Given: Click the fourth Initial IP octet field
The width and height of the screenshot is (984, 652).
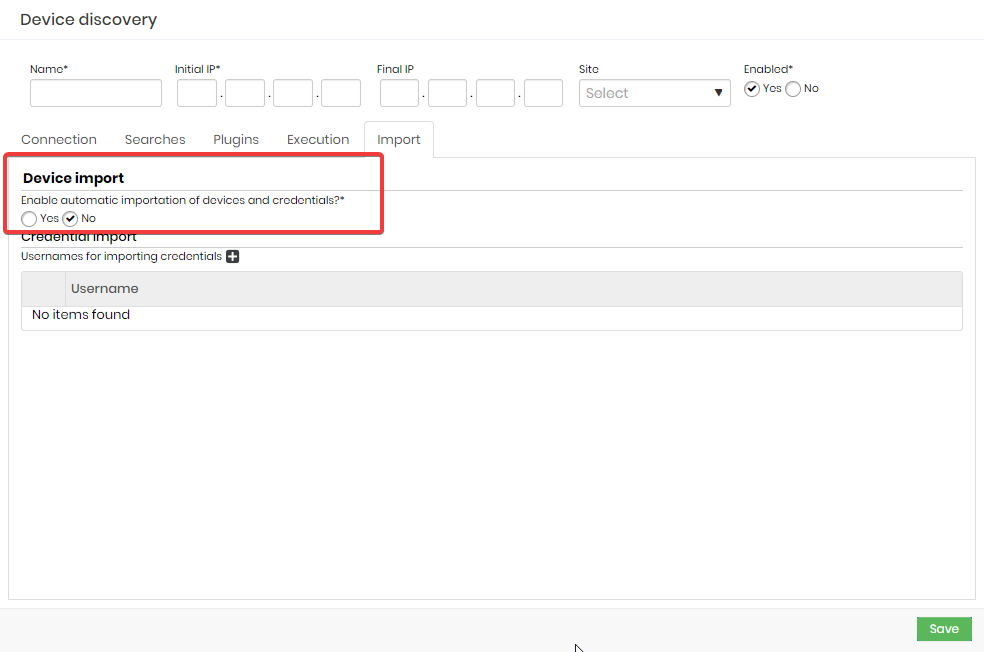Looking at the screenshot, I should coord(341,93).
